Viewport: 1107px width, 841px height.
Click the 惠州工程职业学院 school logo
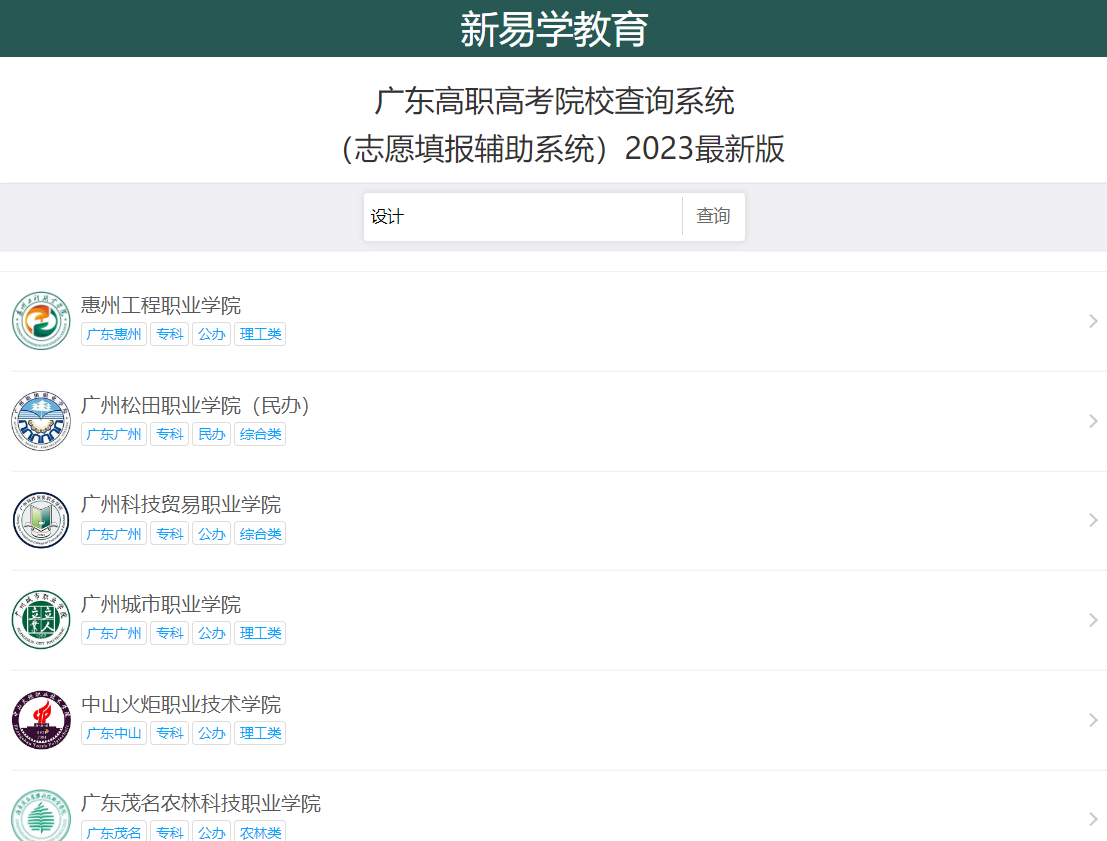point(41,321)
